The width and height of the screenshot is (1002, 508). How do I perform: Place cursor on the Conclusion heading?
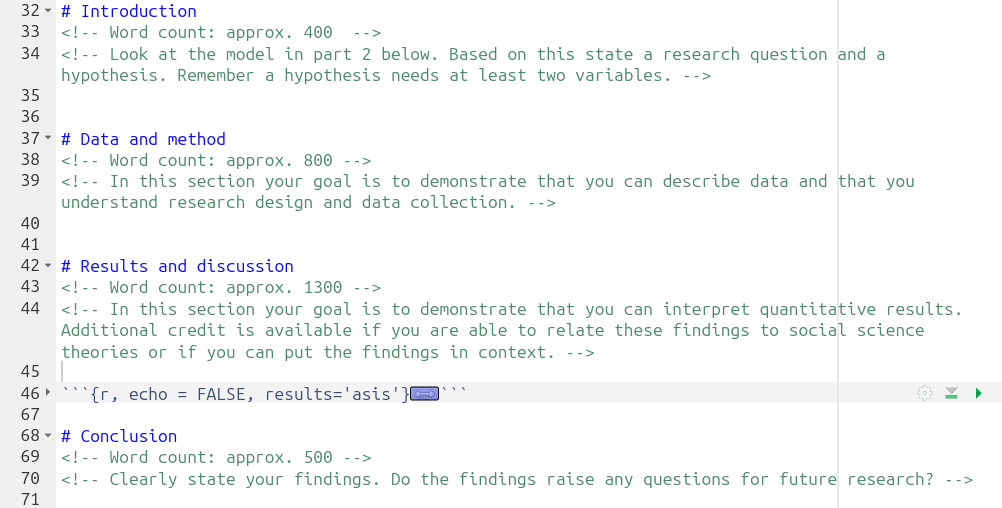(x=128, y=436)
